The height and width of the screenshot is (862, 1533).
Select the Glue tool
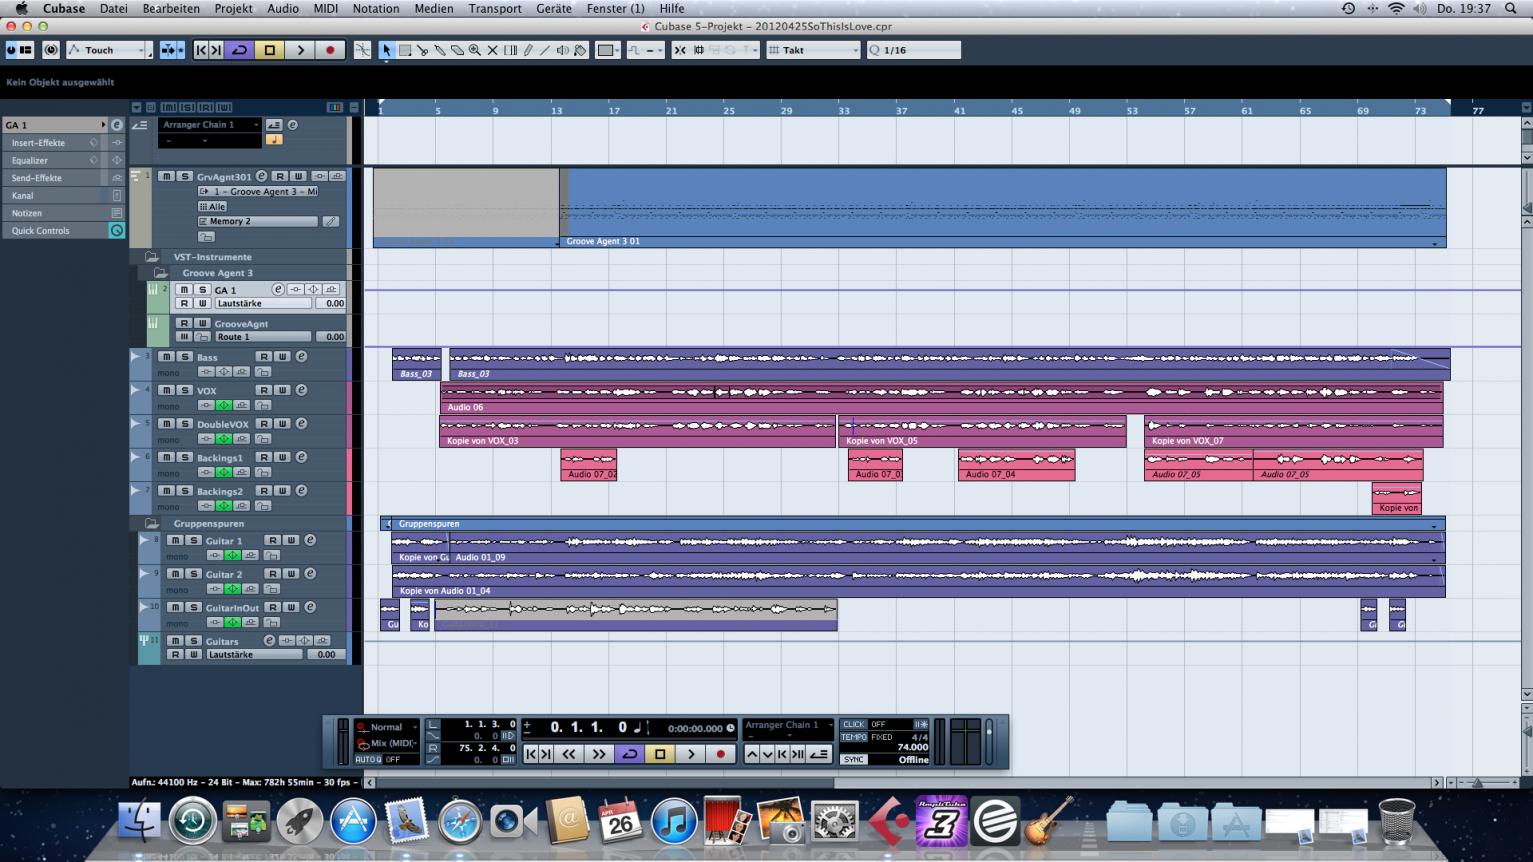point(439,50)
